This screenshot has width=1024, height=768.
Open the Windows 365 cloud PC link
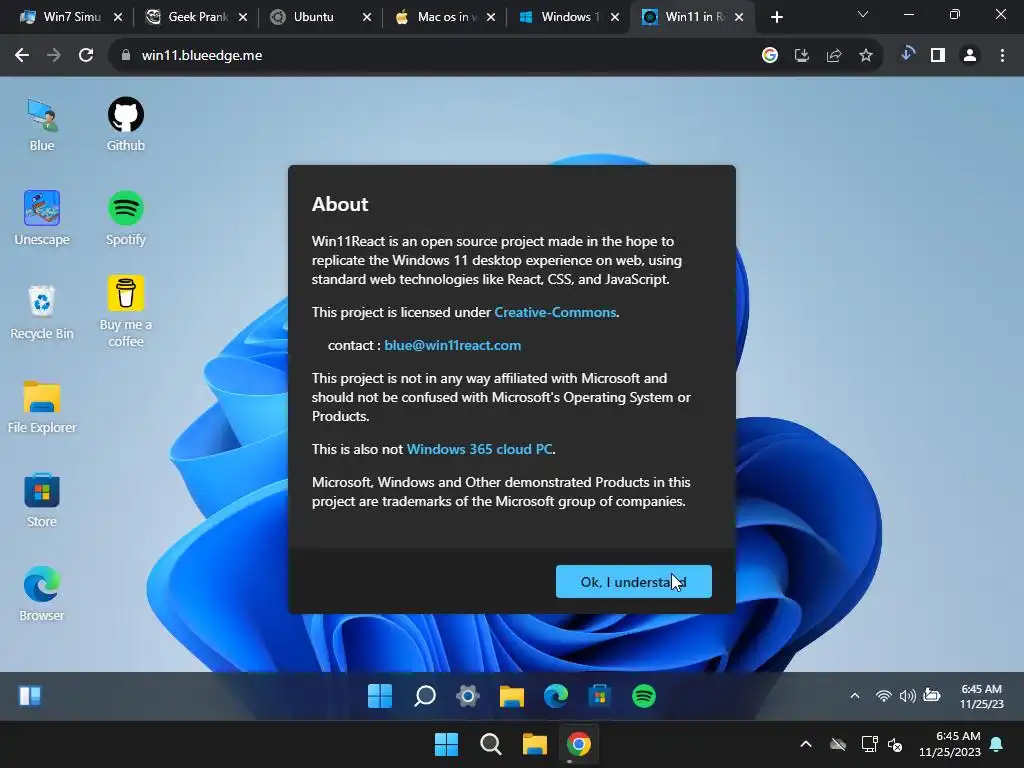(479, 449)
